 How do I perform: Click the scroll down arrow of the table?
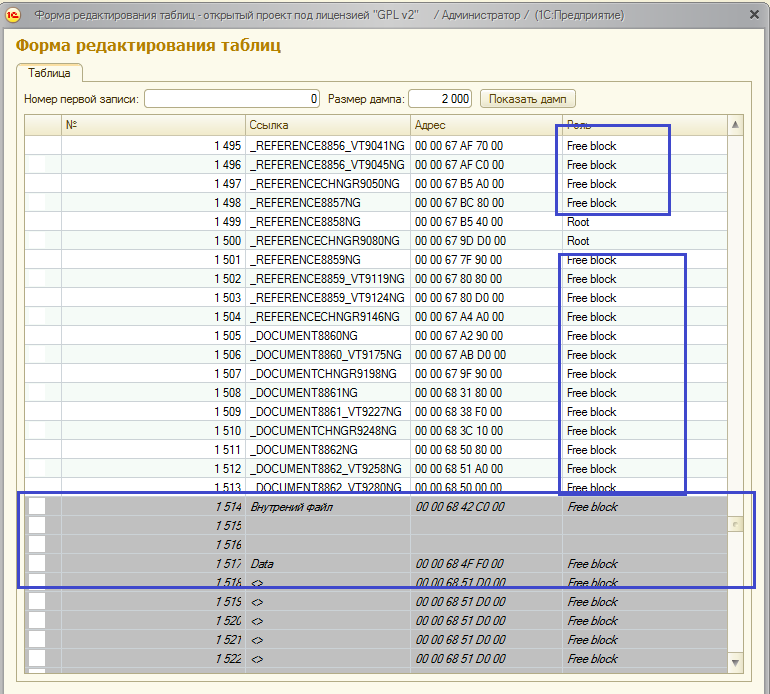pos(736,662)
